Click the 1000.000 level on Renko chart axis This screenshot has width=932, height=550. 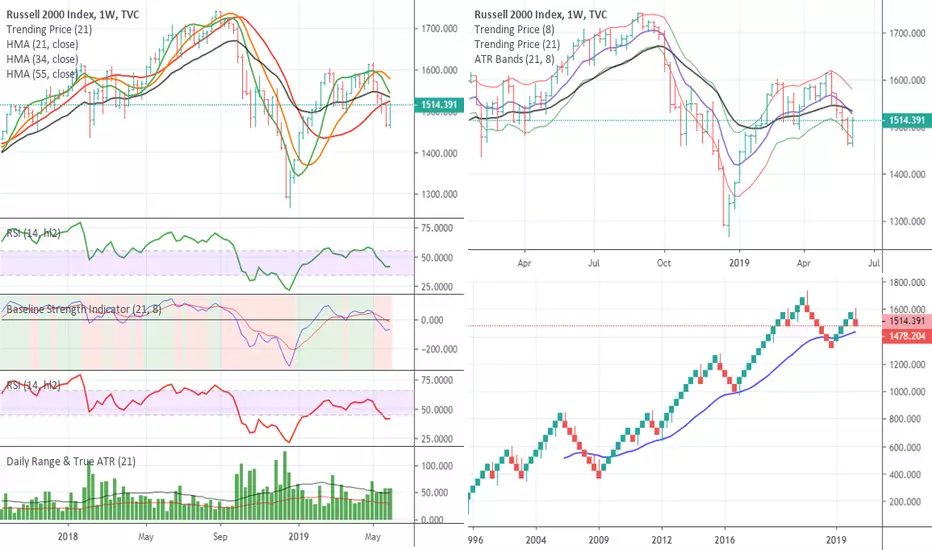coord(907,392)
